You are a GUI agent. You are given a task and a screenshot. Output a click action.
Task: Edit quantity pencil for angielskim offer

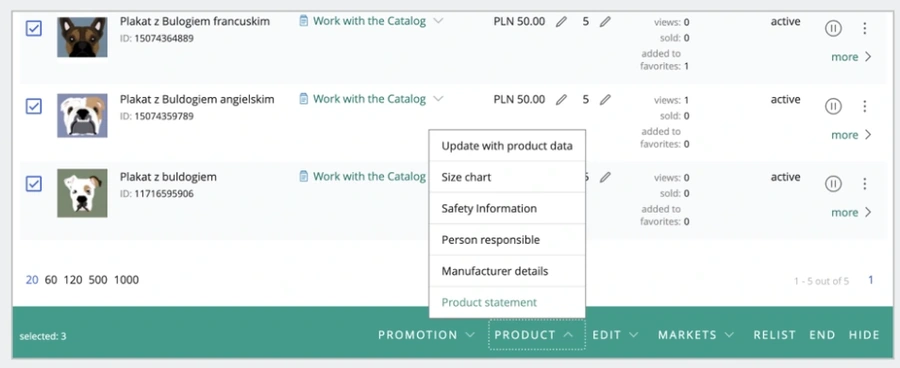(605, 99)
